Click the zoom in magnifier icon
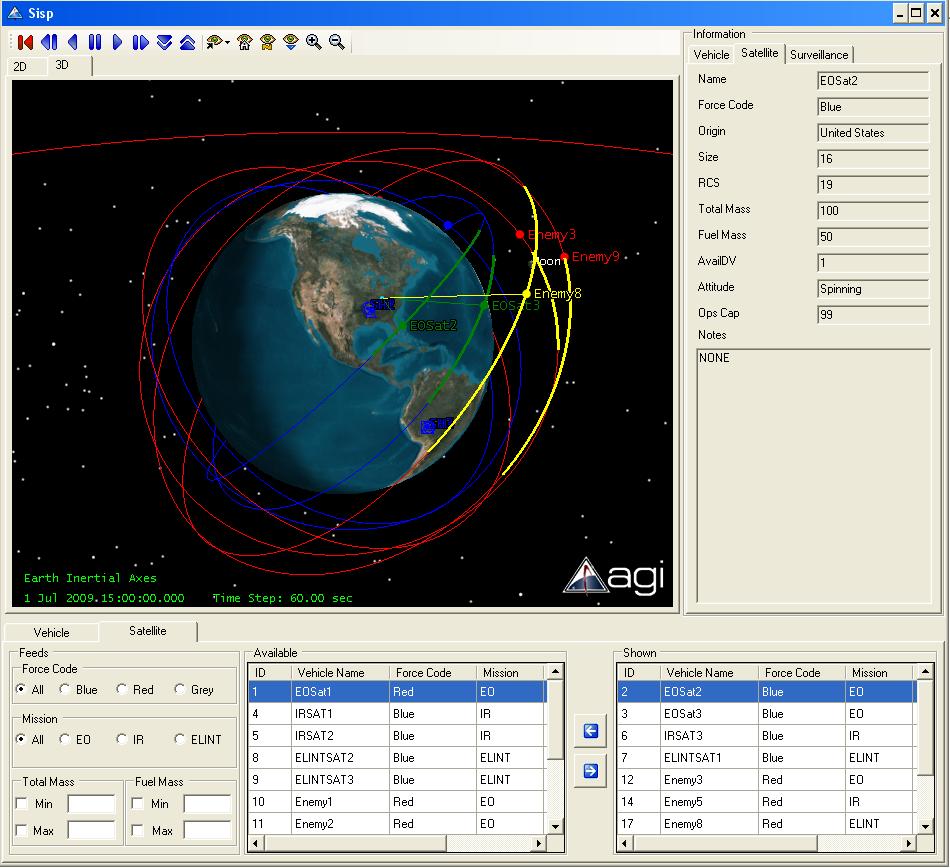950x868 pixels. pyautogui.click(x=314, y=42)
